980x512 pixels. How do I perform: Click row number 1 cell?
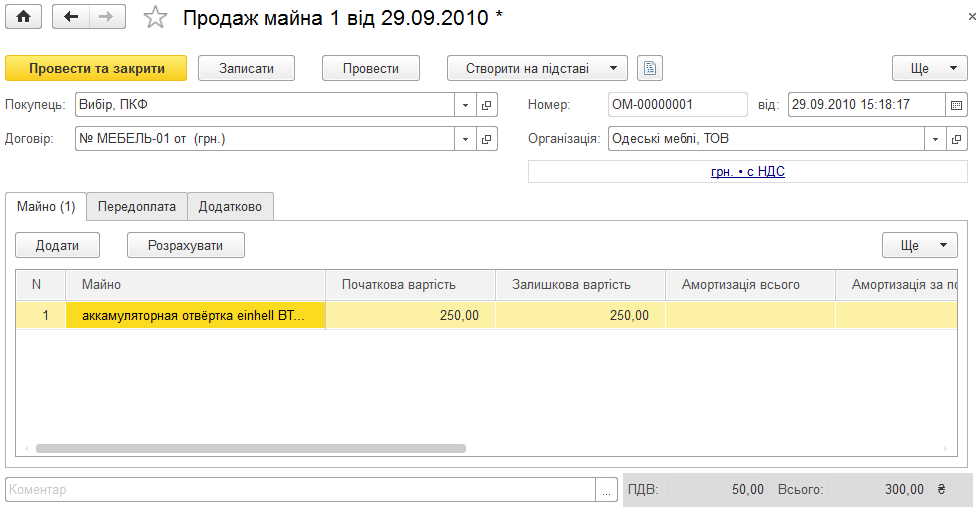40,315
